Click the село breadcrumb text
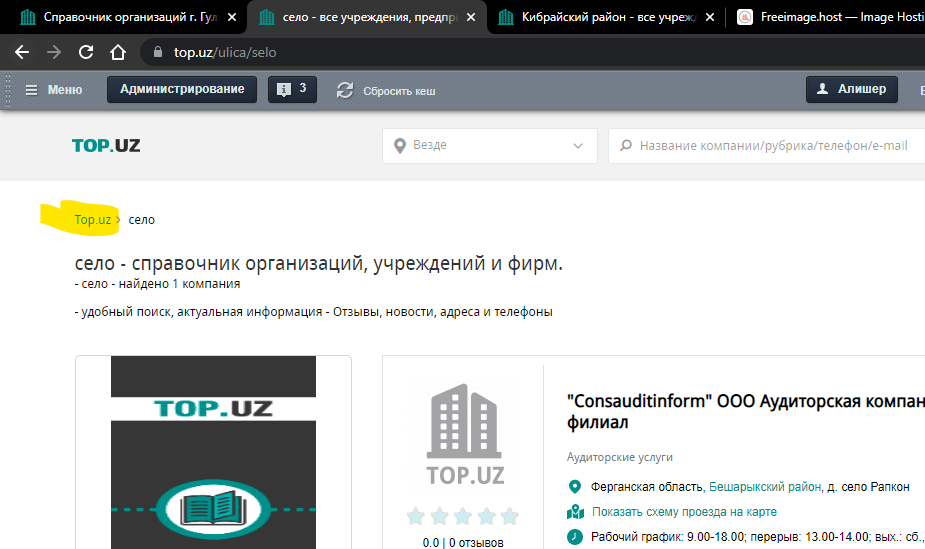925x549 pixels. [x=142, y=220]
